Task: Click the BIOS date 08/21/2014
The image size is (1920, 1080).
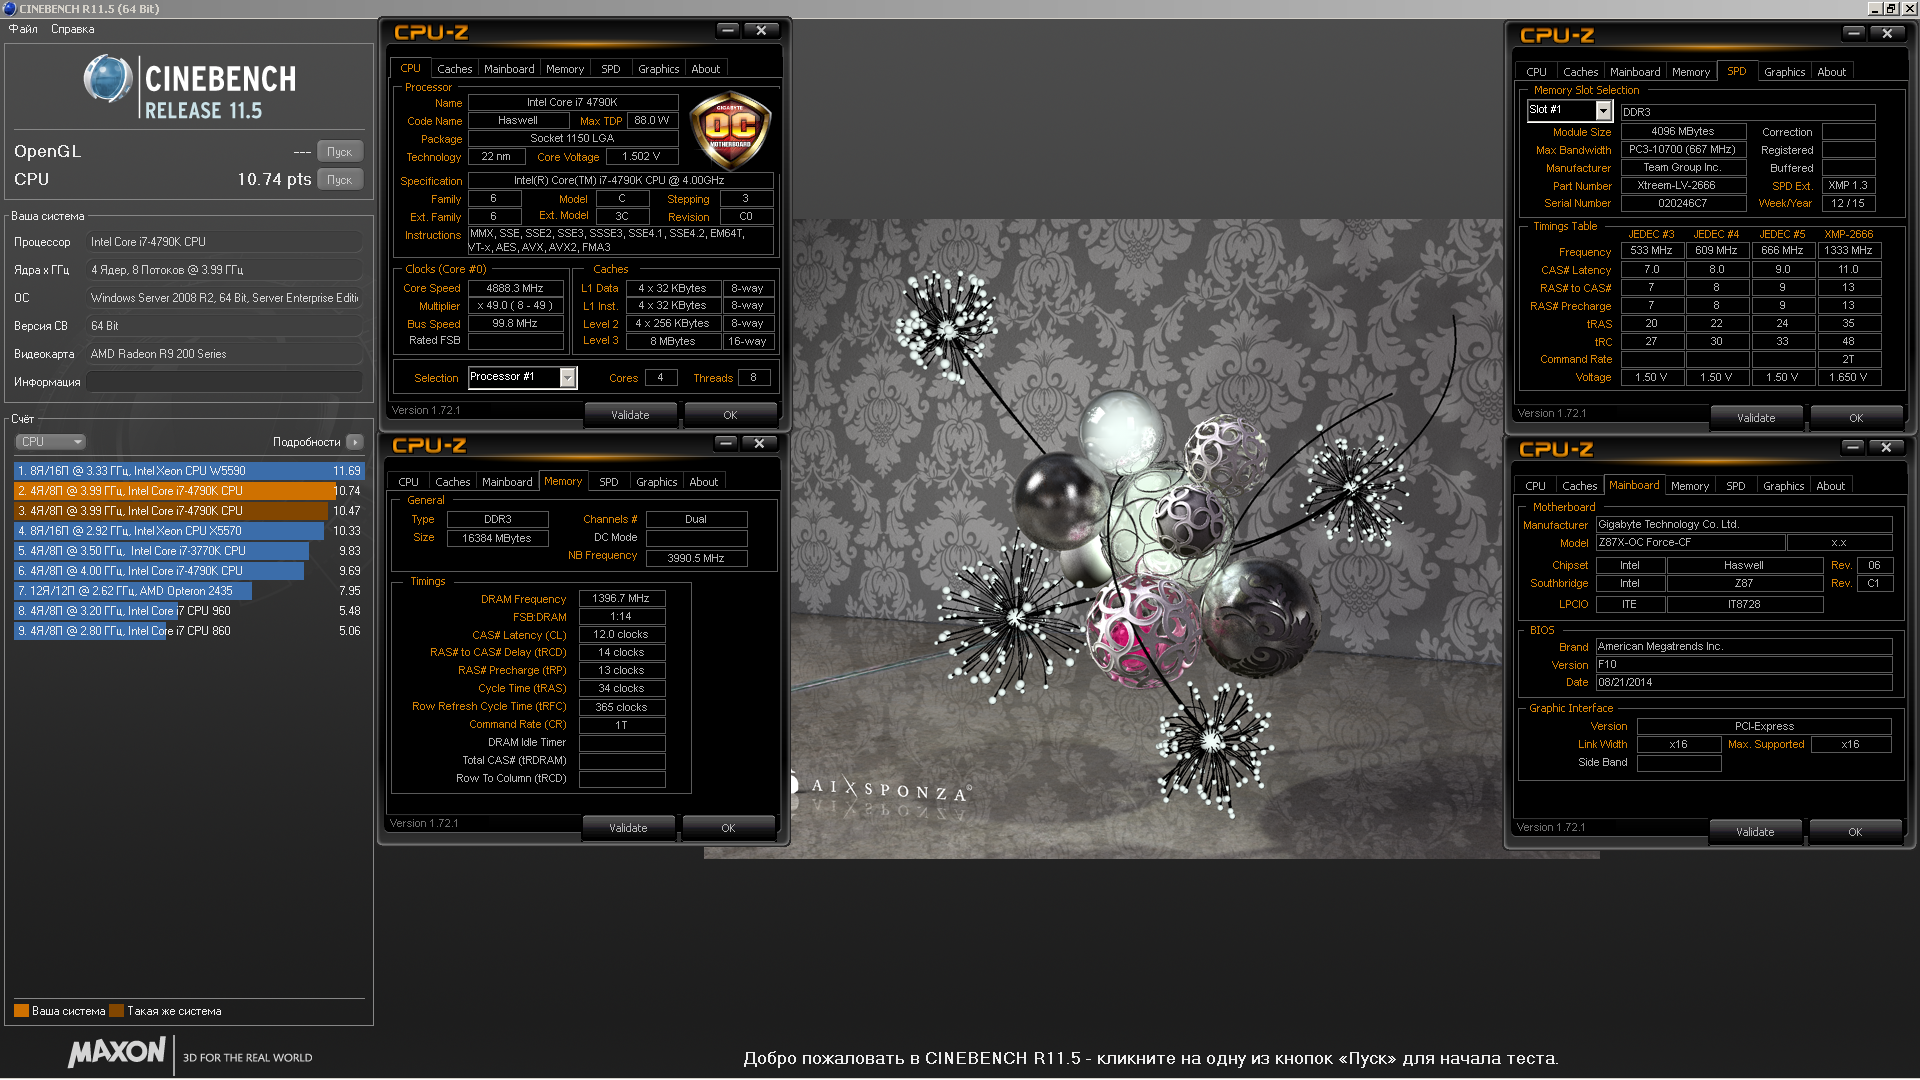Action: pyautogui.click(x=1743, y=682)
